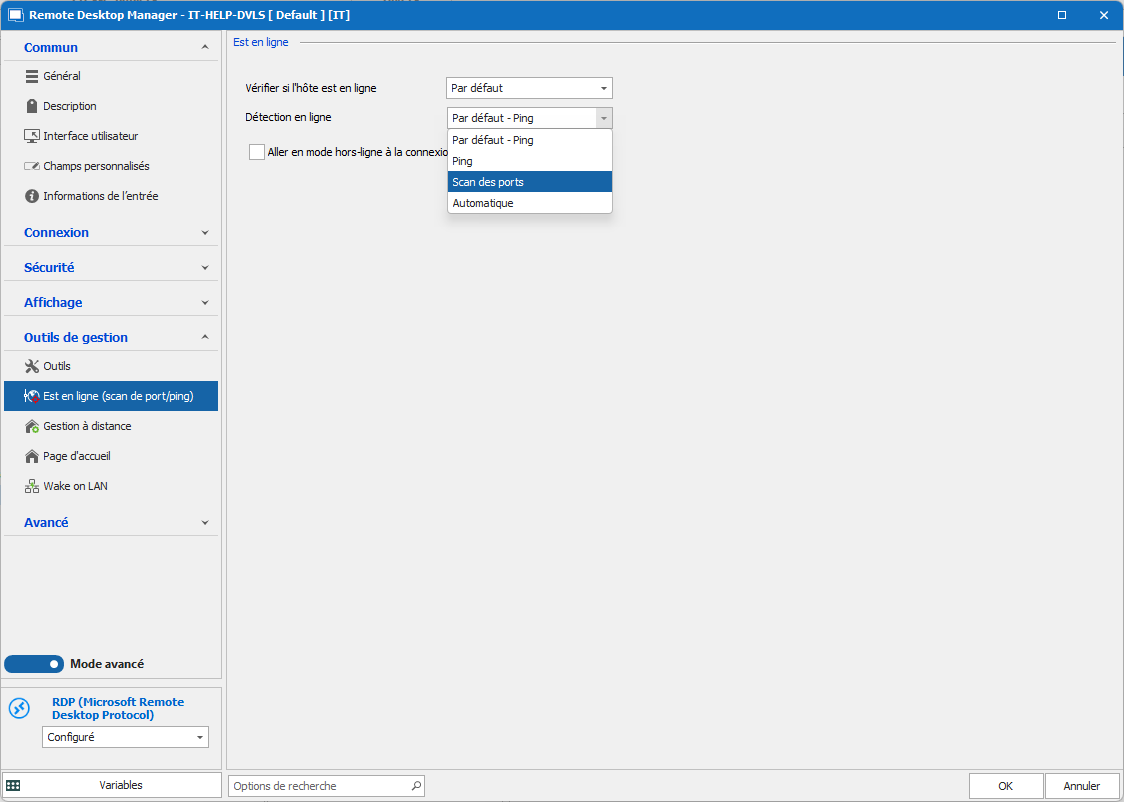This screenshot has height=802, width=1124.
Task: Enable Aller en mode hors-ligne checkbox
Action: tap(257, 152)
